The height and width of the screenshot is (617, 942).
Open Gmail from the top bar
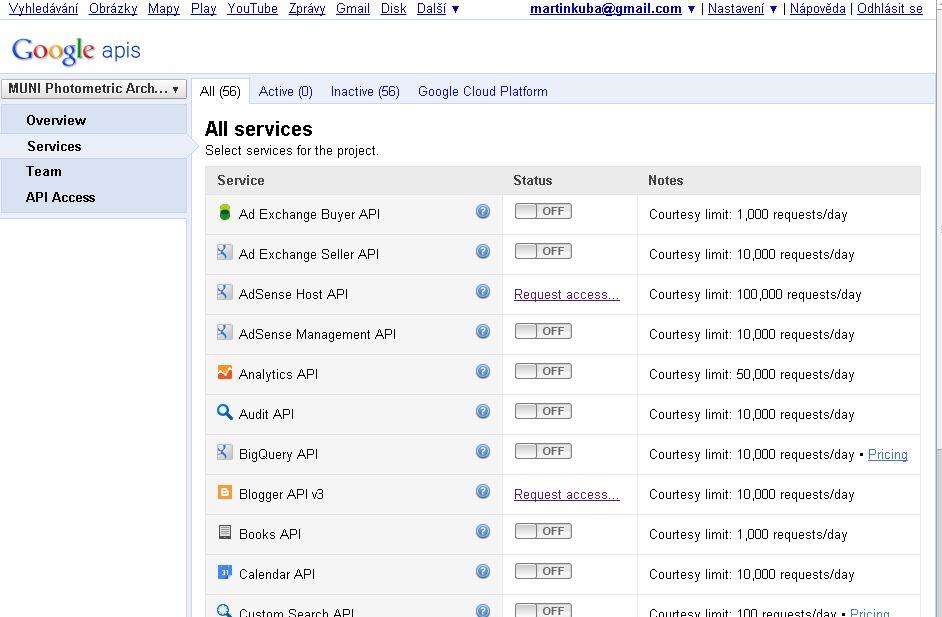click(353, 8)
